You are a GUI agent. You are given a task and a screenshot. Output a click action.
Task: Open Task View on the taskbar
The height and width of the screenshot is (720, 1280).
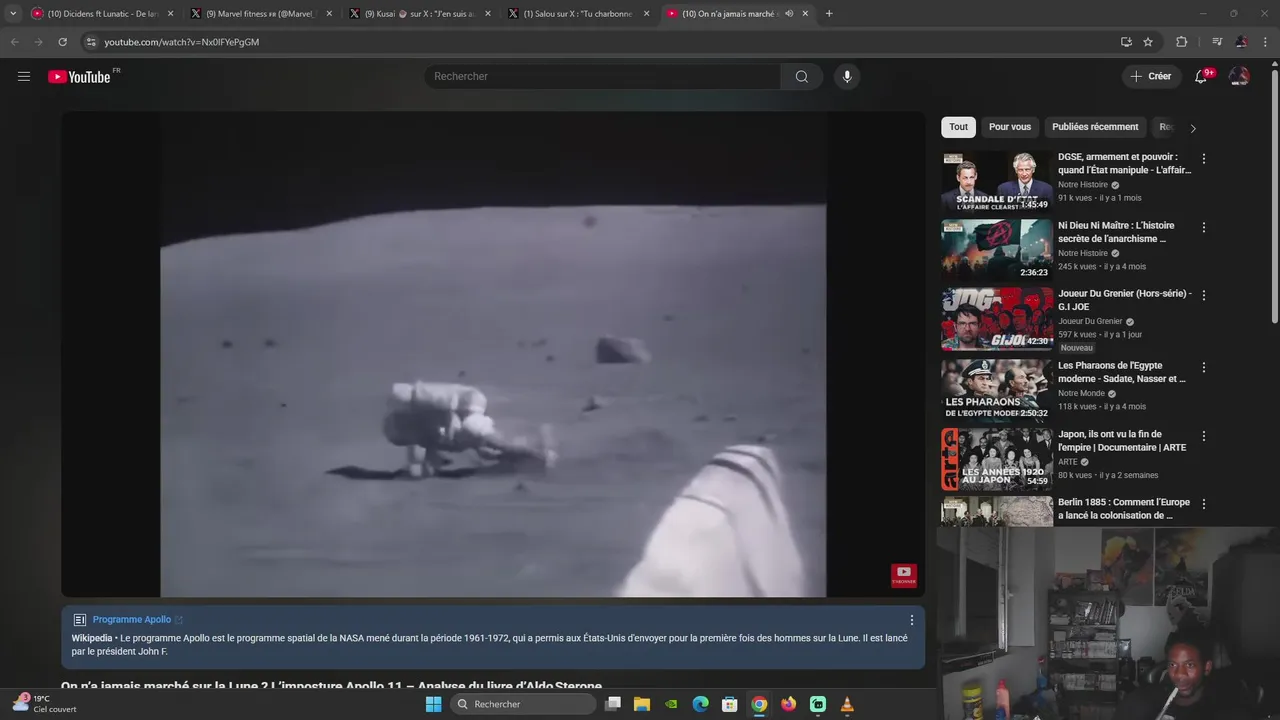(613, 704)
